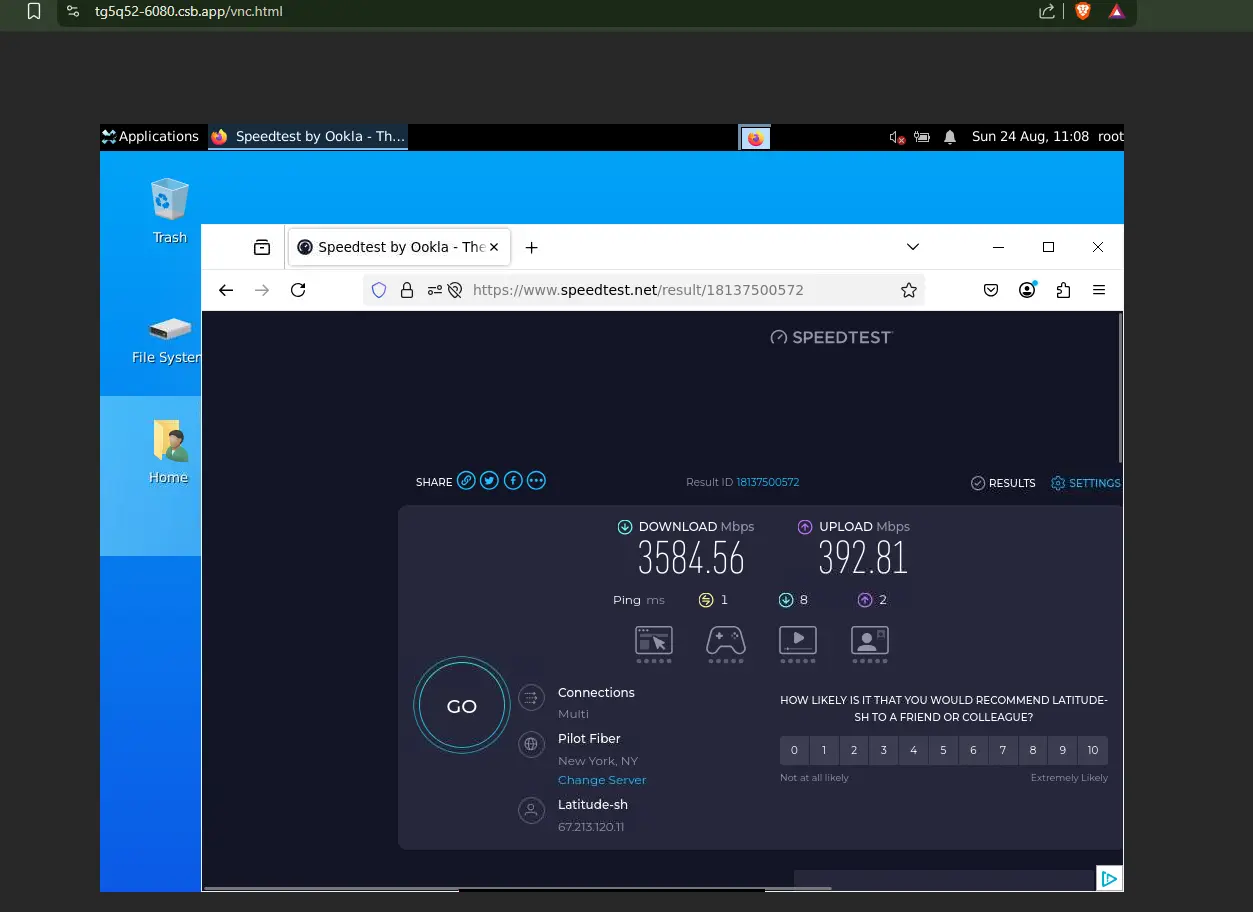Share result on Facebook

coord(513,481)
